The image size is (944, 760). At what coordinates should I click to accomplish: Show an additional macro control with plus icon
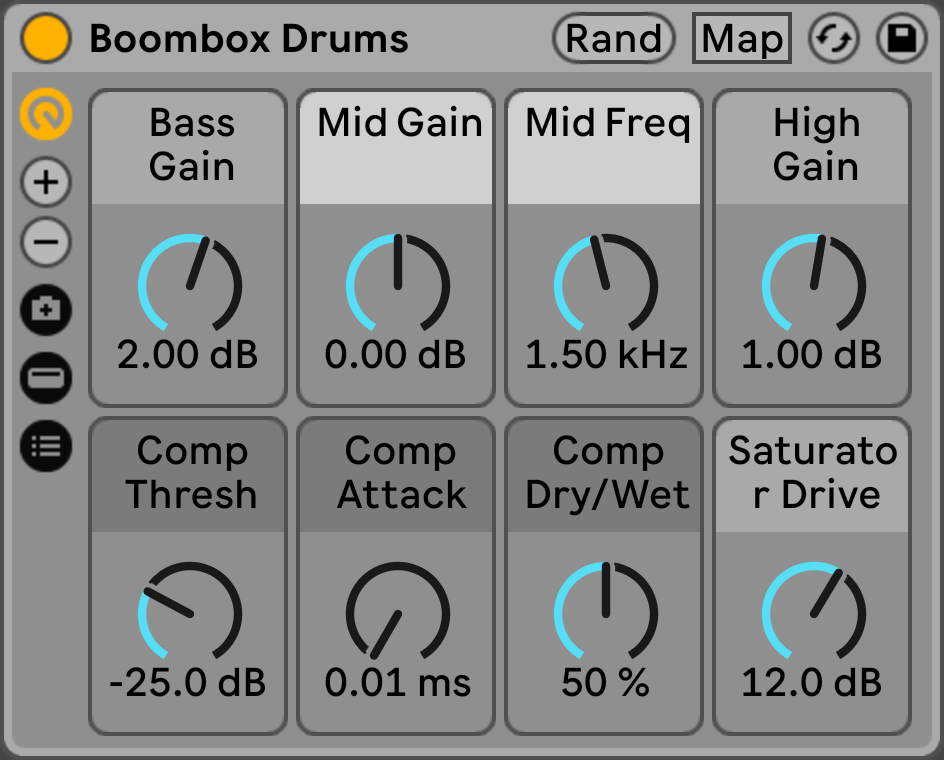click(45, 183)
